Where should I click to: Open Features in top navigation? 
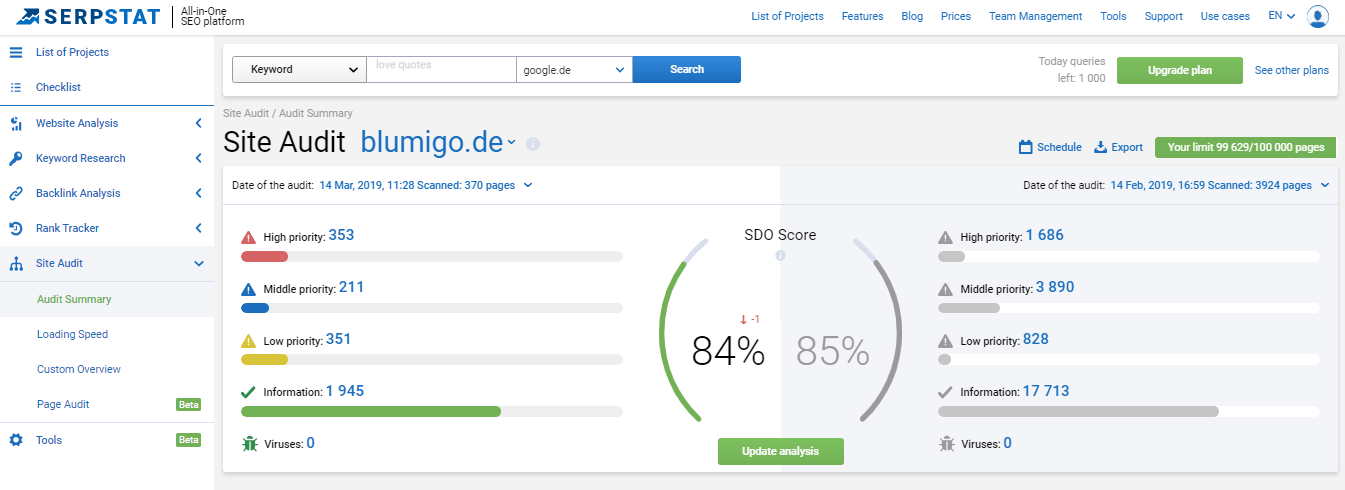click(862, 16)
